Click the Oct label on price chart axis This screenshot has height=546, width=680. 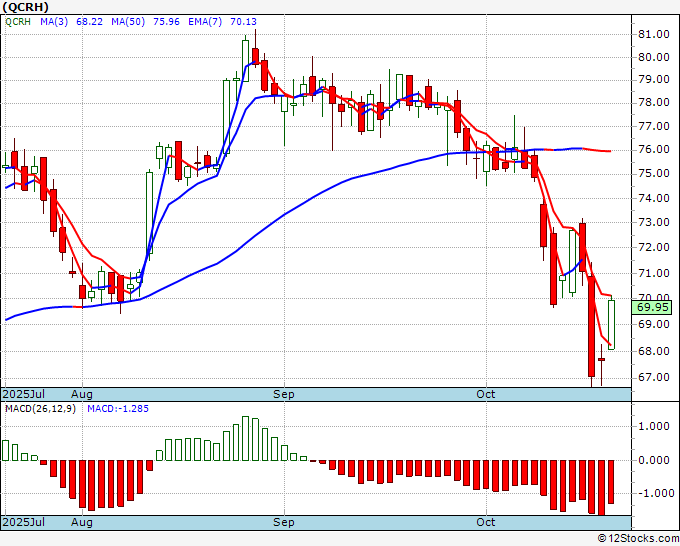click(486, 394)
